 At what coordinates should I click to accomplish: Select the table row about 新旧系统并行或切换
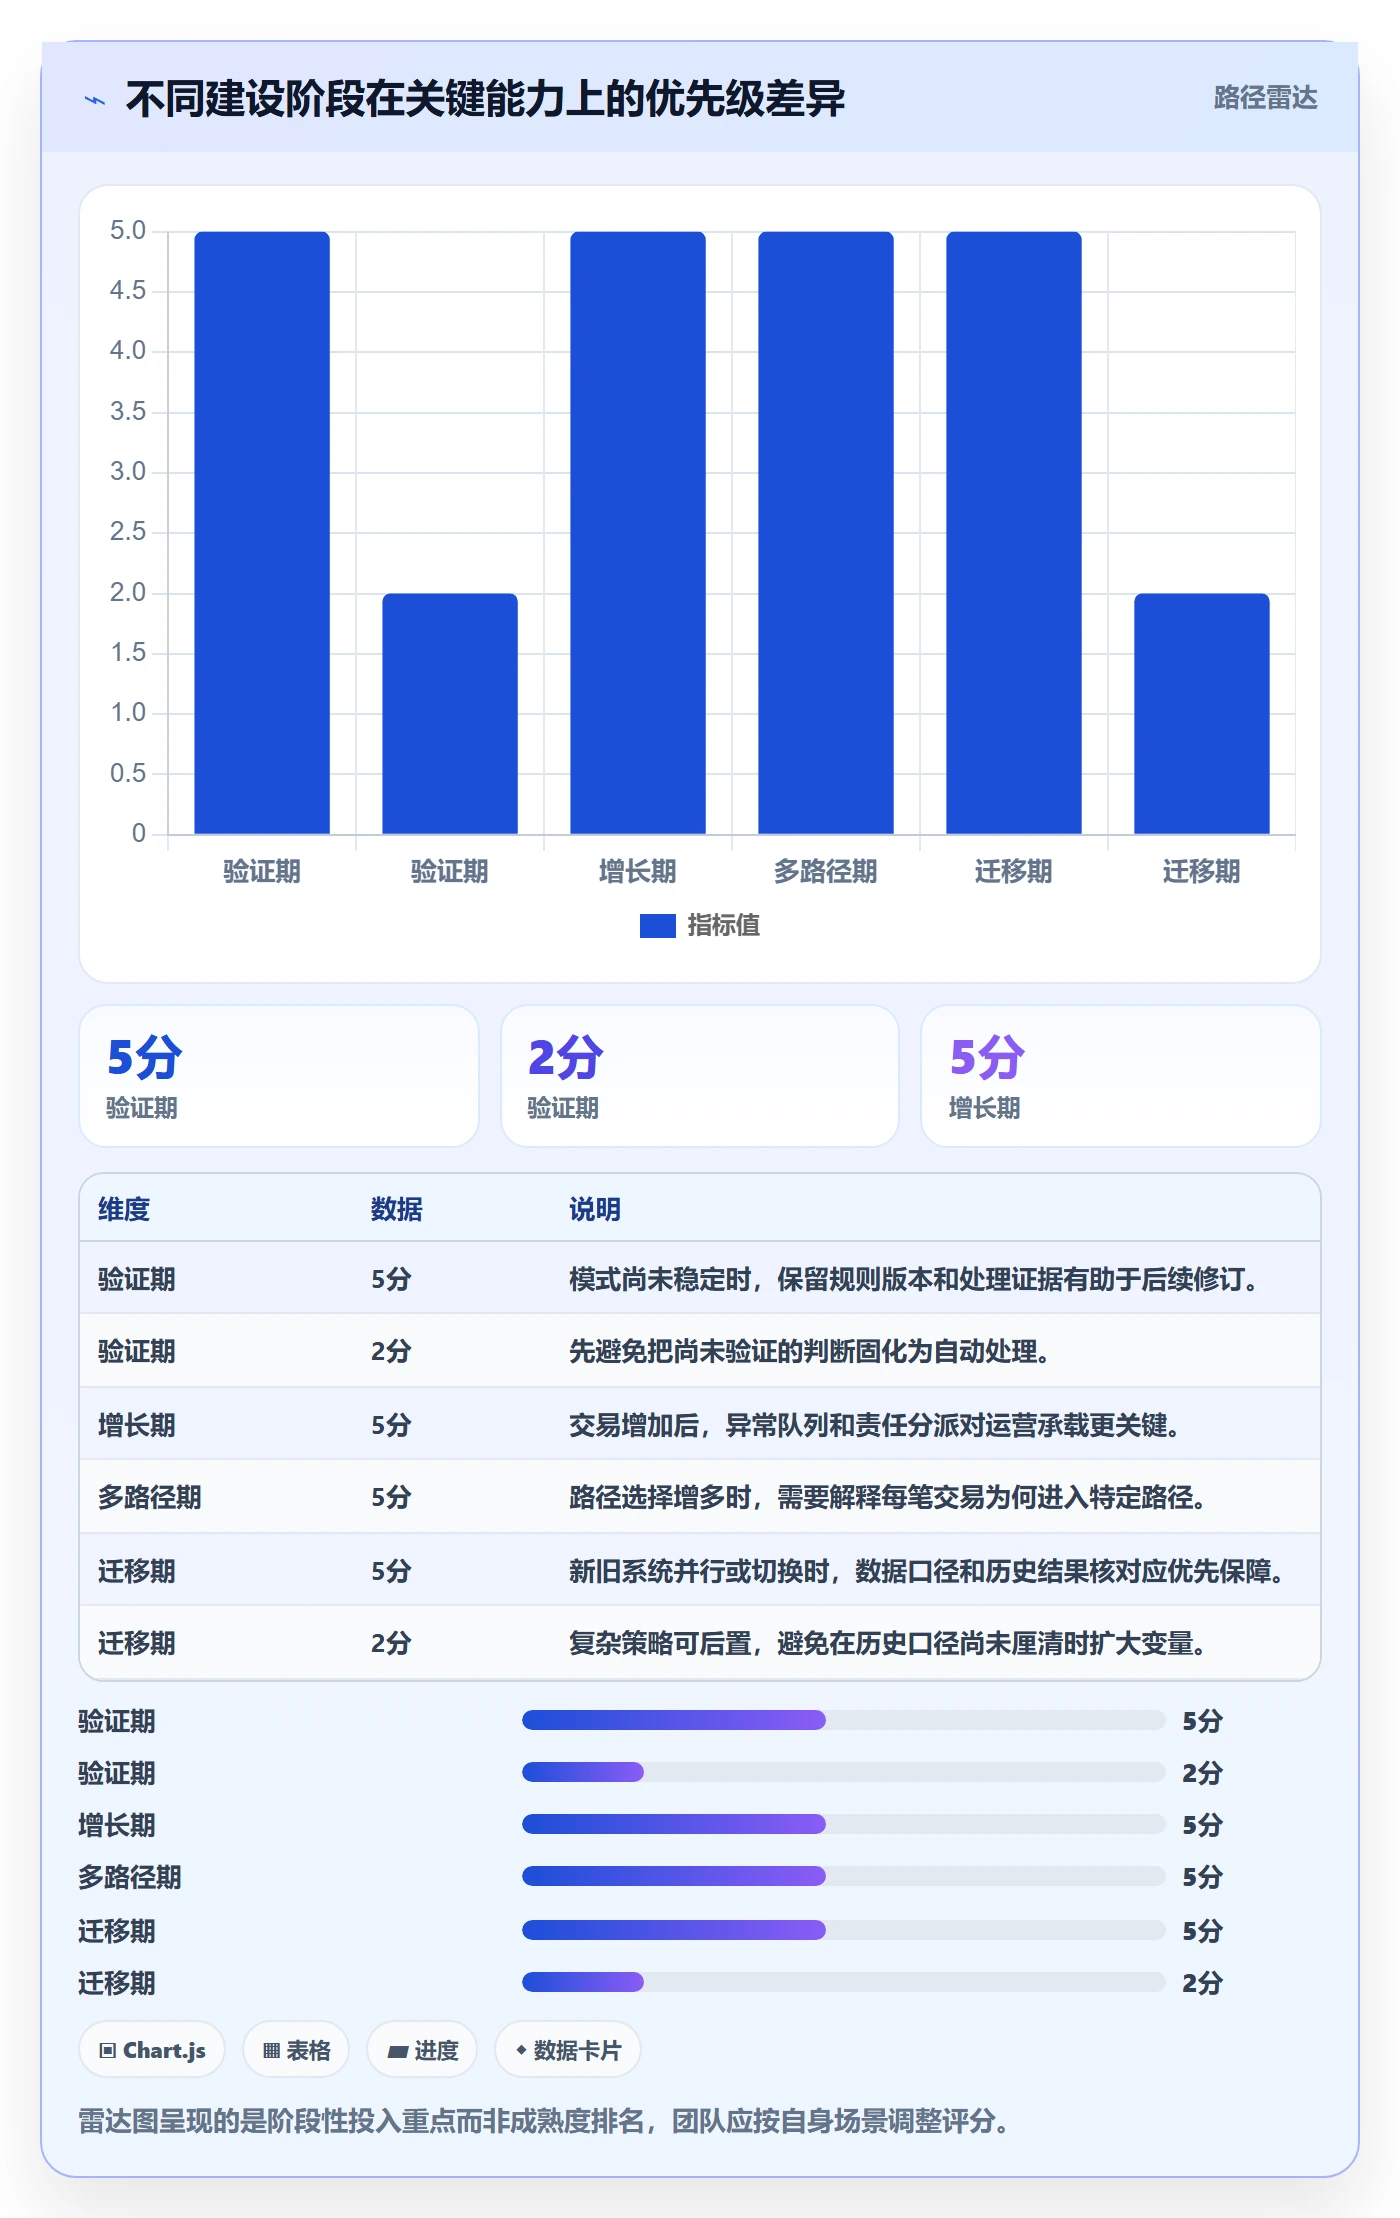tap(700, 1570)
